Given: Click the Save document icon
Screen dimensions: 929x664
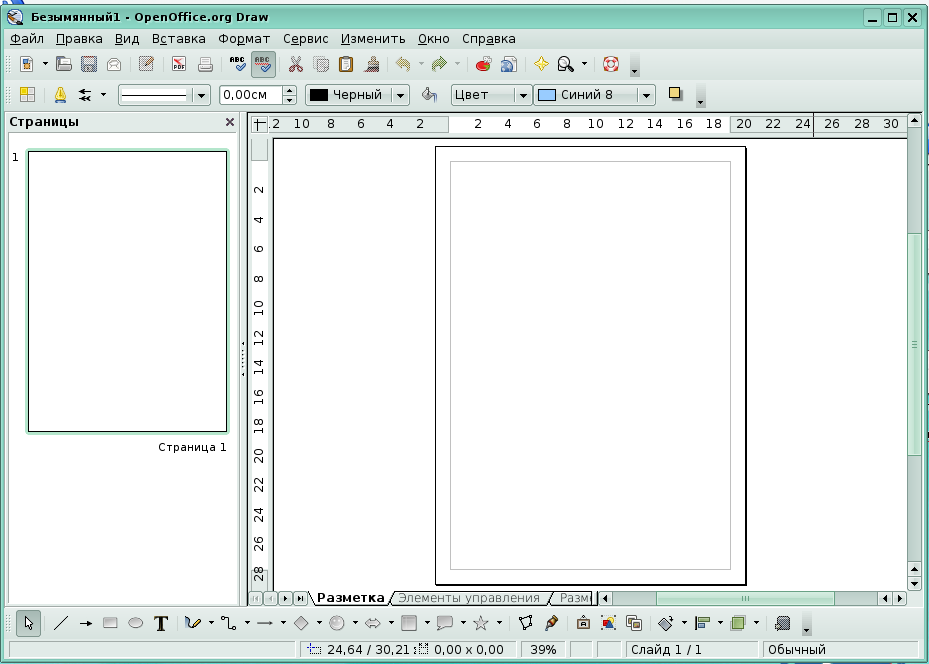Looking at the screenshot, I should click(88, 65).
